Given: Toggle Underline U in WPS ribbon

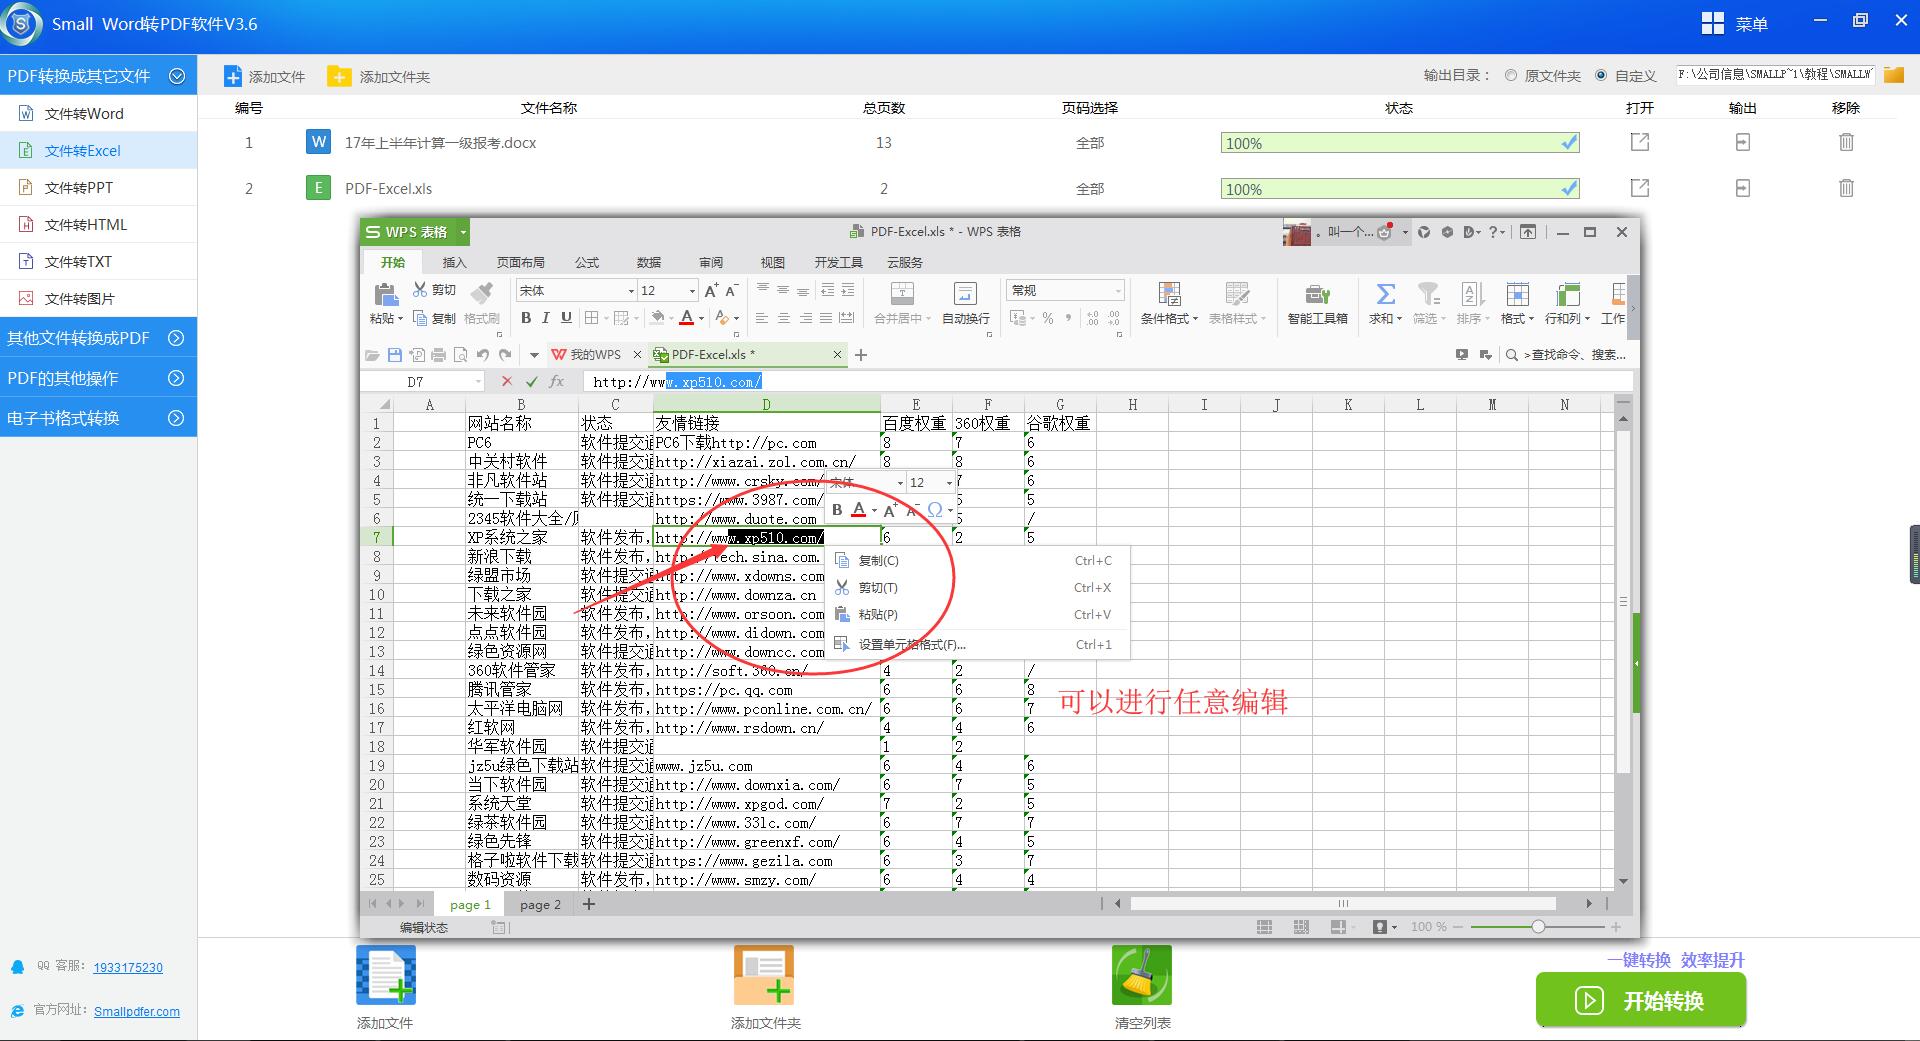Looking at the screenshot, I should 566,318.
